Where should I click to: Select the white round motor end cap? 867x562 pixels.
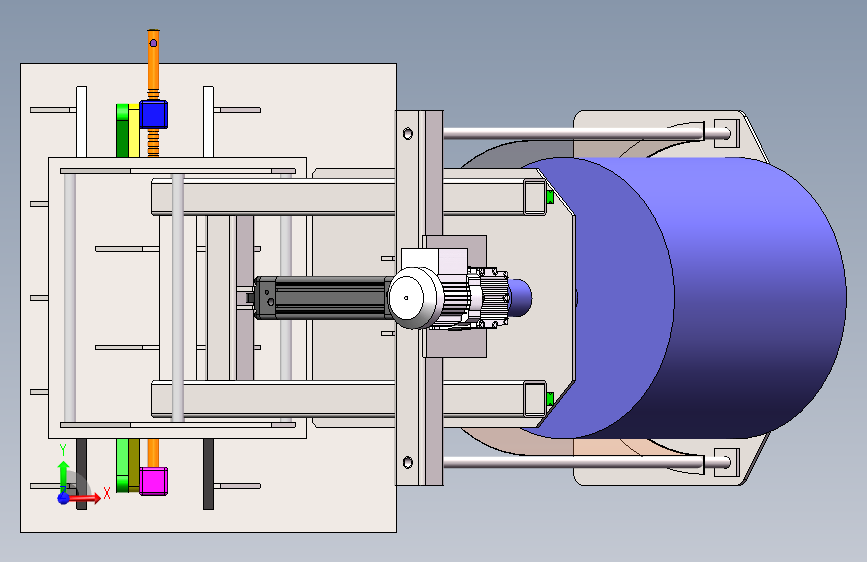click(x=414, y=298)
